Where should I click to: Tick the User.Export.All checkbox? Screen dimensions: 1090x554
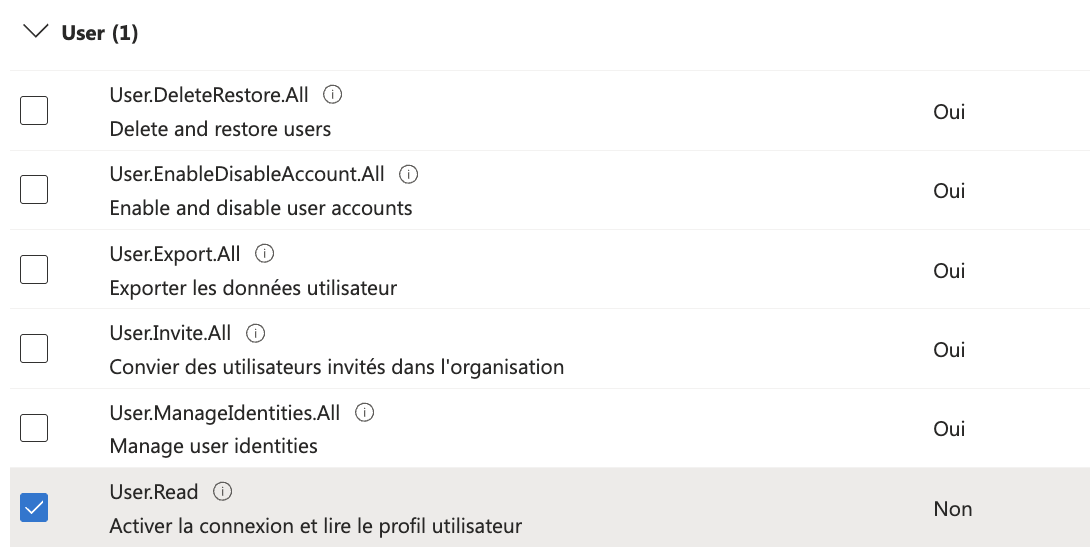(34, 269)
